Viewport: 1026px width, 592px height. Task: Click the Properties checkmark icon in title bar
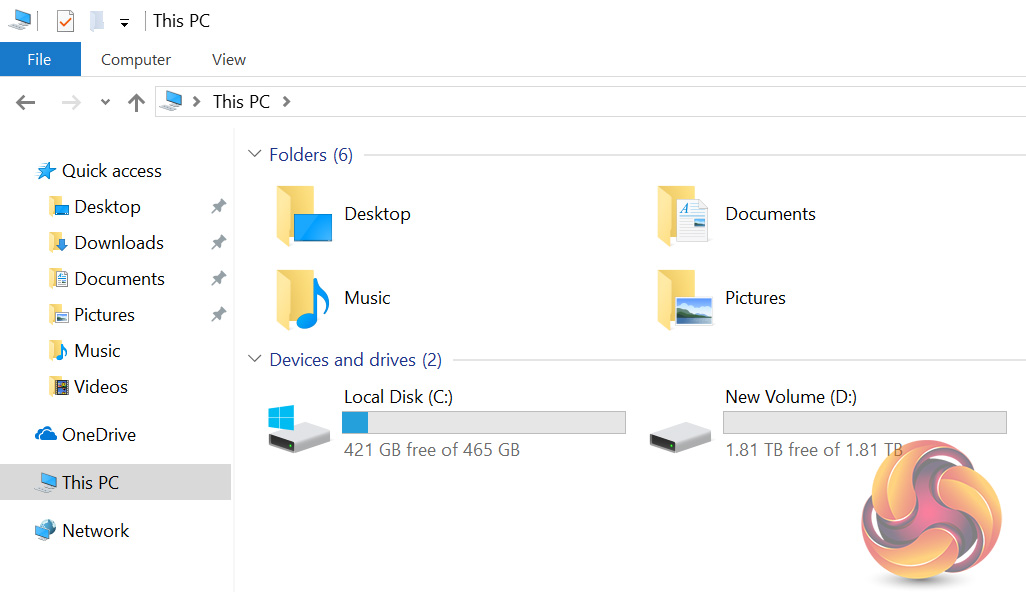pyautogui.click(x=65, y=21)
